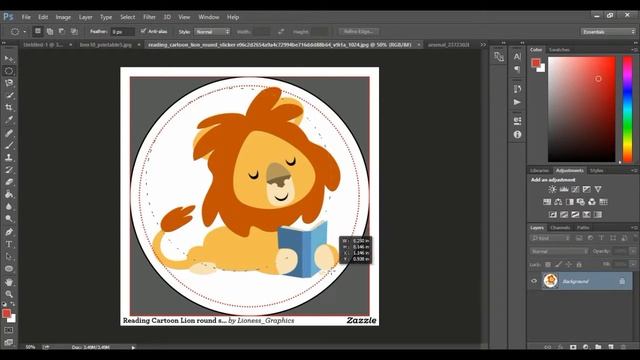Open the Filter menu
Image resolution: width=640 pixels, height=360 pixels.
click(149, 17)
